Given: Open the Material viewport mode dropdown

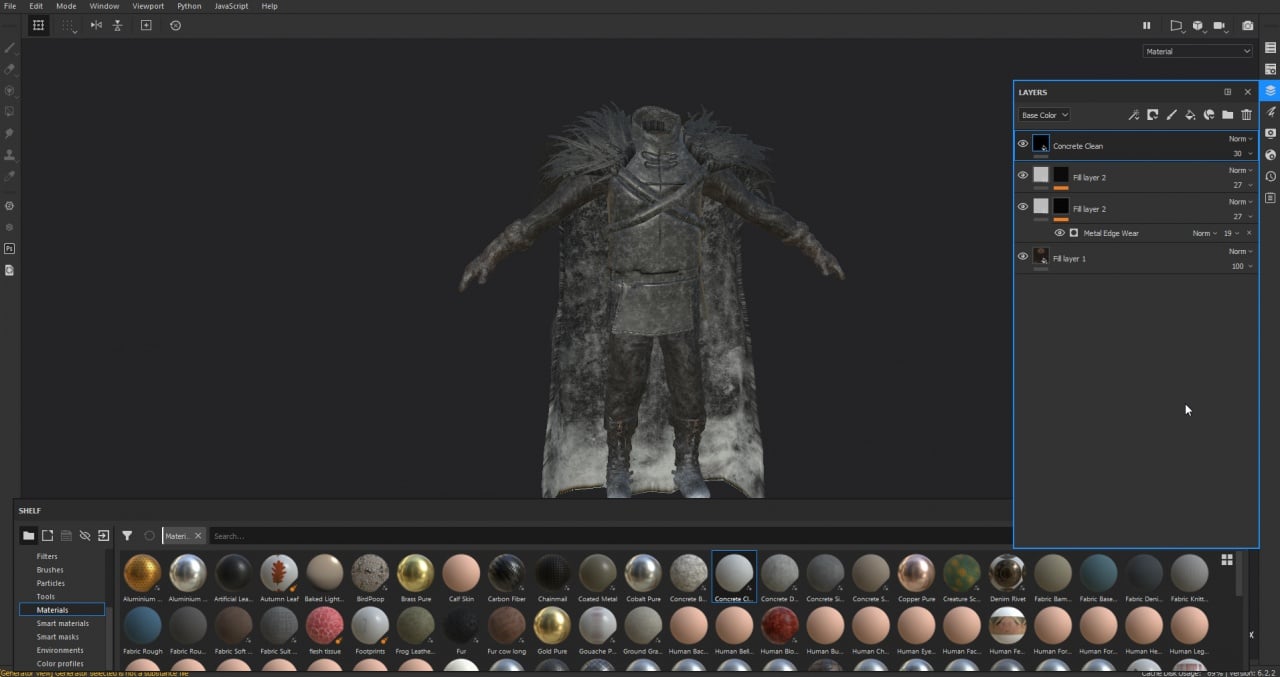Looking at the screenshot, I should pyautogui.click(x=1197, y=51).
